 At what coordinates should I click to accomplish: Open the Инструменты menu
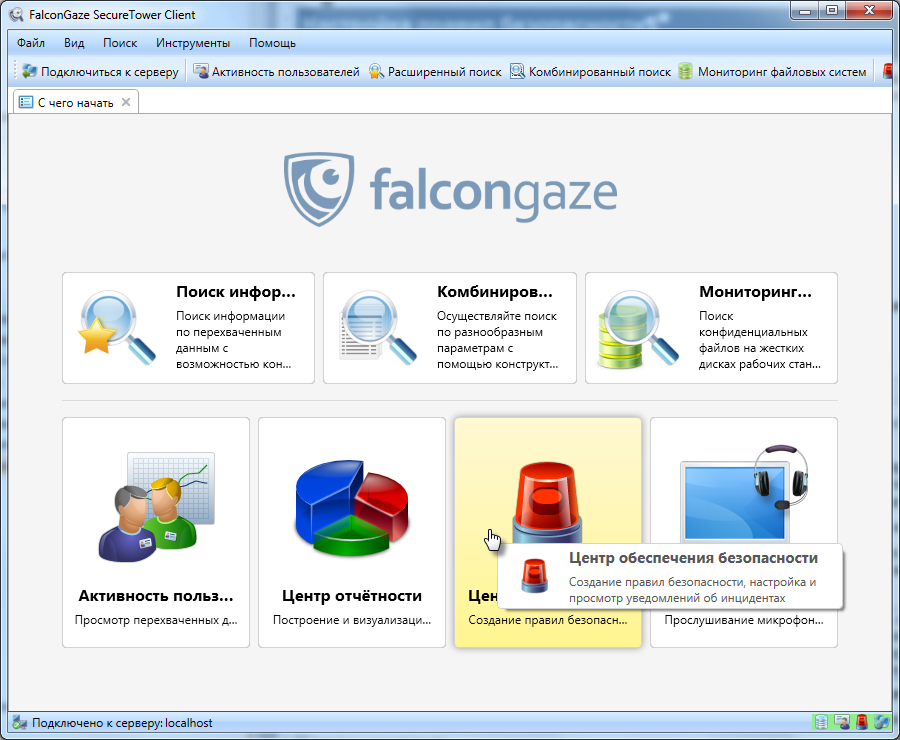(193, 43)
